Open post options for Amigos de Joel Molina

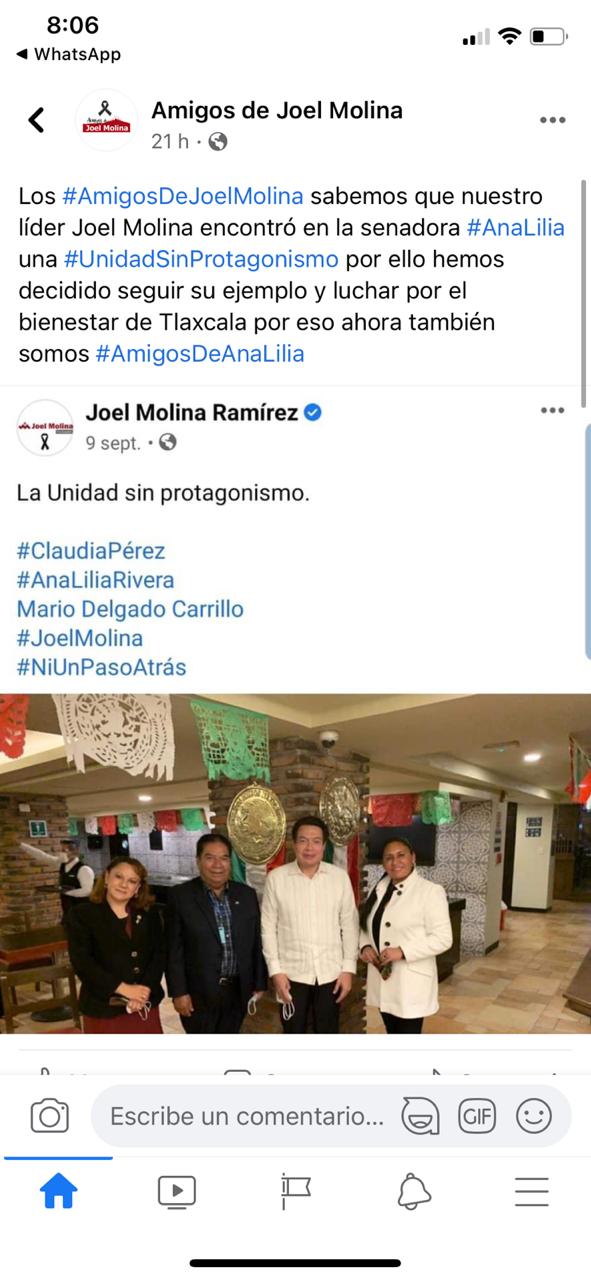[552, 120]
